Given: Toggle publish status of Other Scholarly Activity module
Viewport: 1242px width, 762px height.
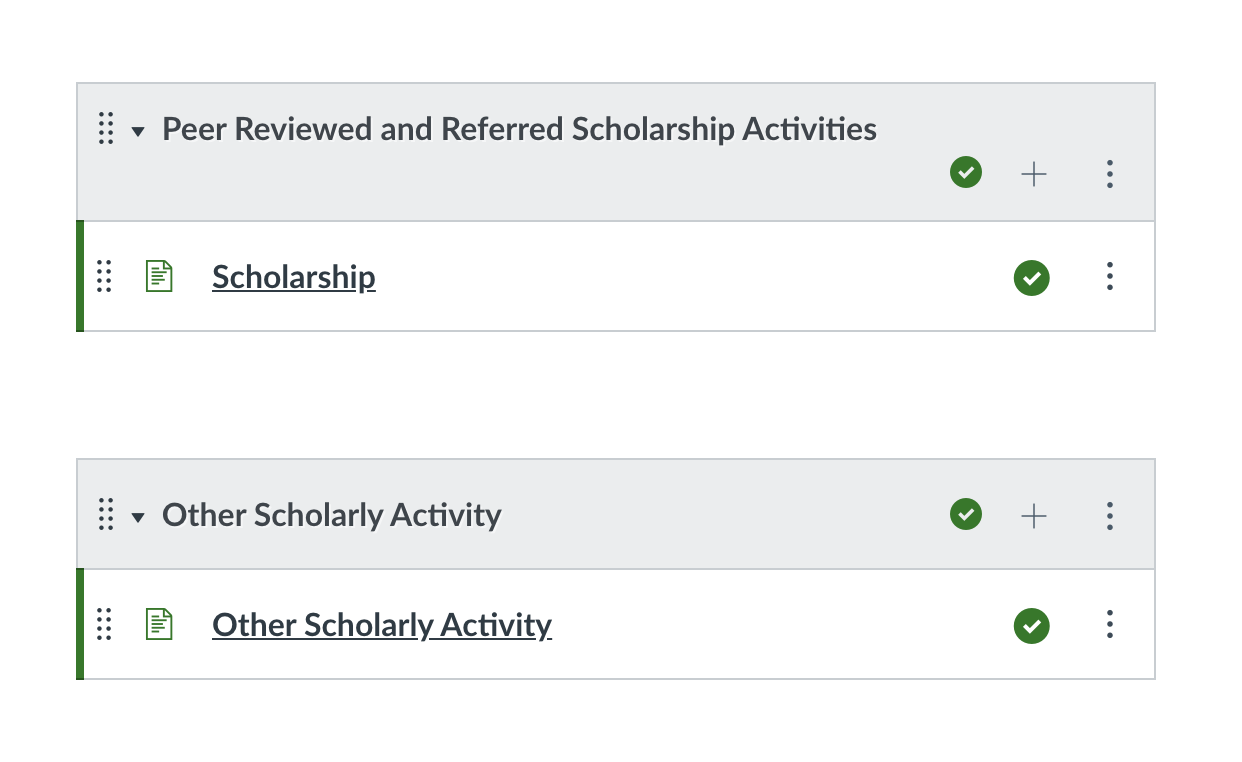Looking at the screenshot, I should (966, 514).
